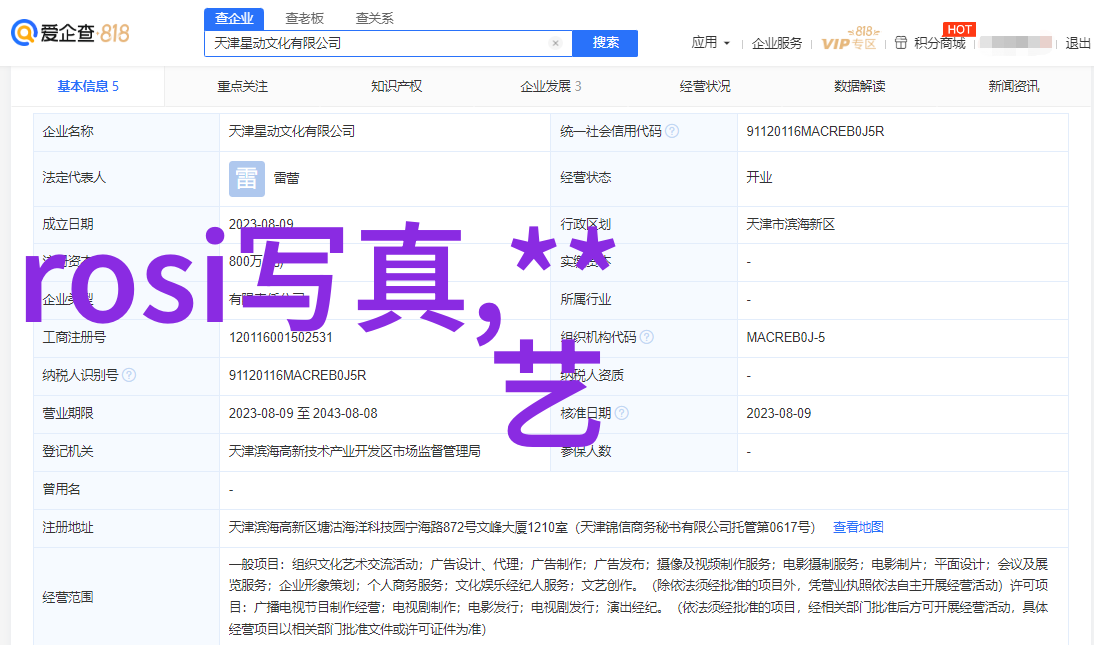Open the 知识产权 tab
Image resolution: width=1094 pixels, height=645 pixels.
point(396,86)
